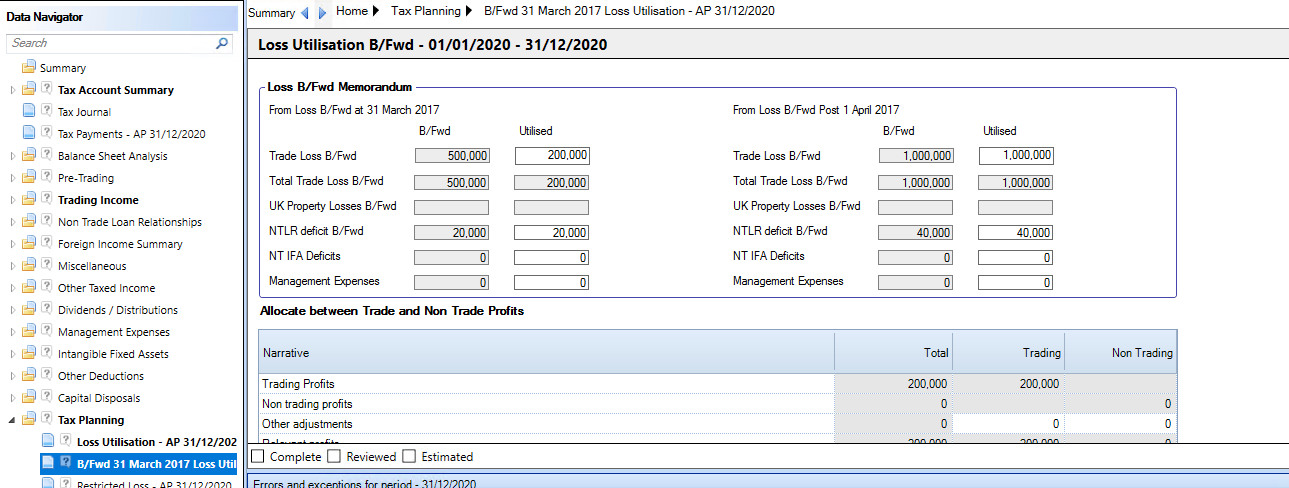The width and height of the screenshot is (1289, 488).
Task: Click the help mark on selected B/Fwd 31 March item
Action: 65,463
